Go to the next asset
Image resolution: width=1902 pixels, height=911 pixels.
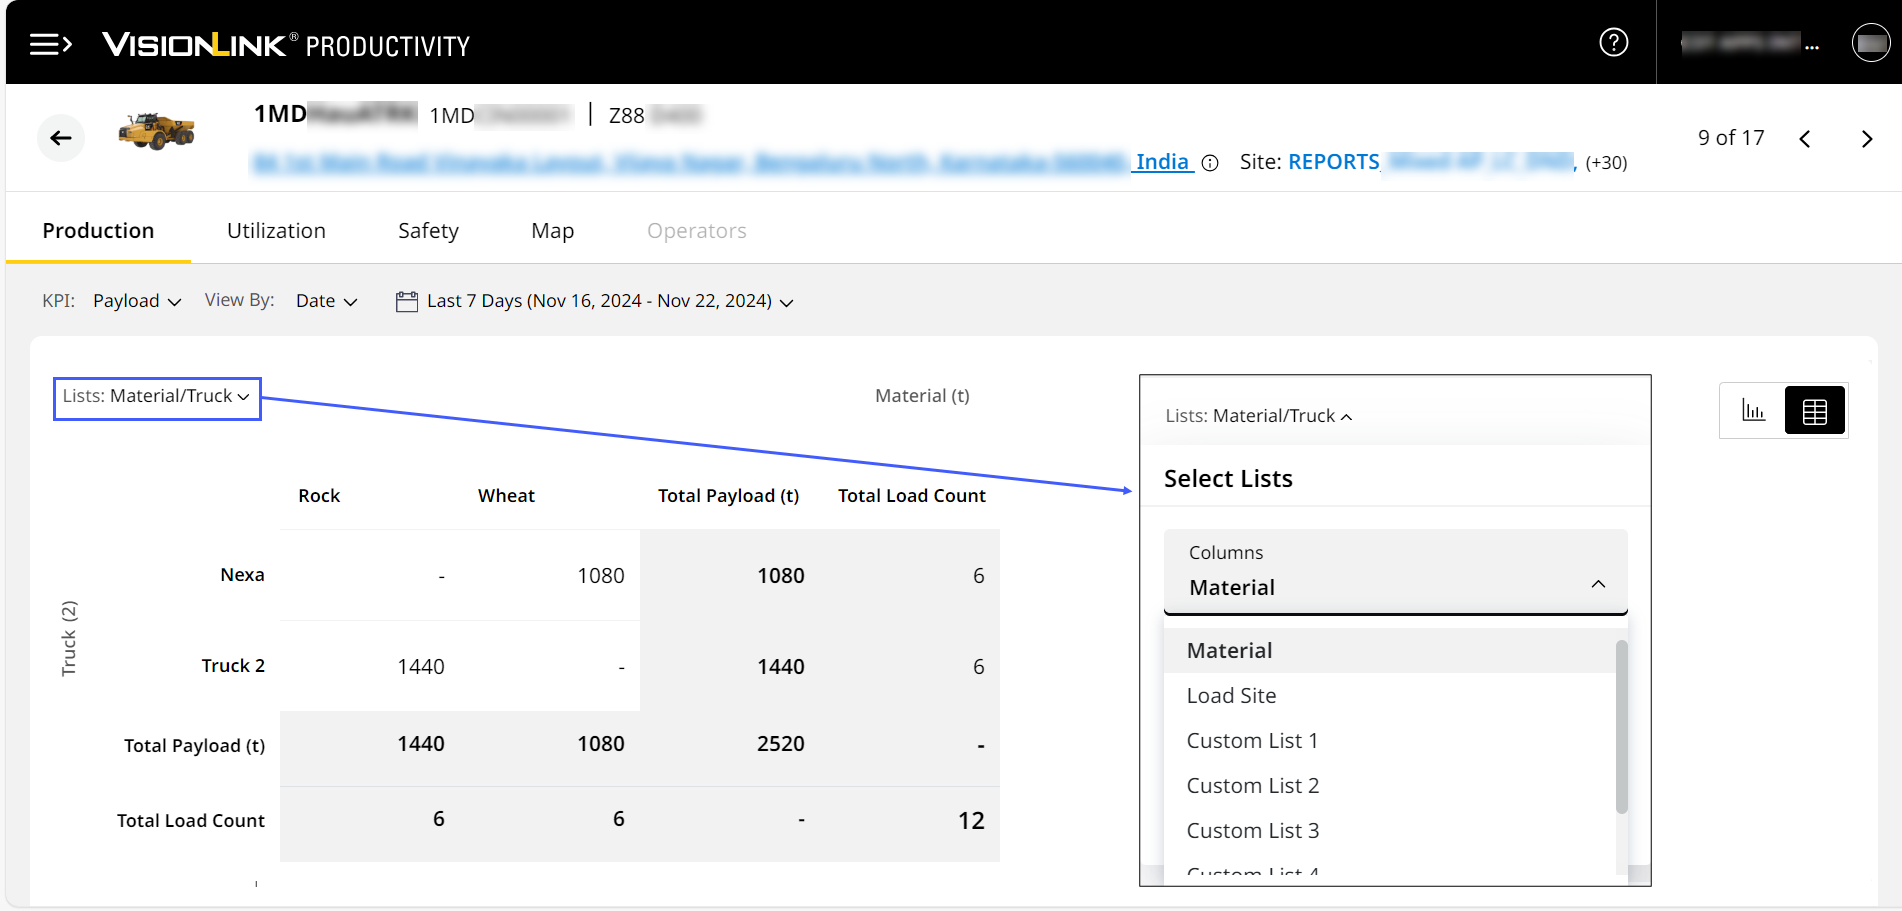tap(1866, 139)
